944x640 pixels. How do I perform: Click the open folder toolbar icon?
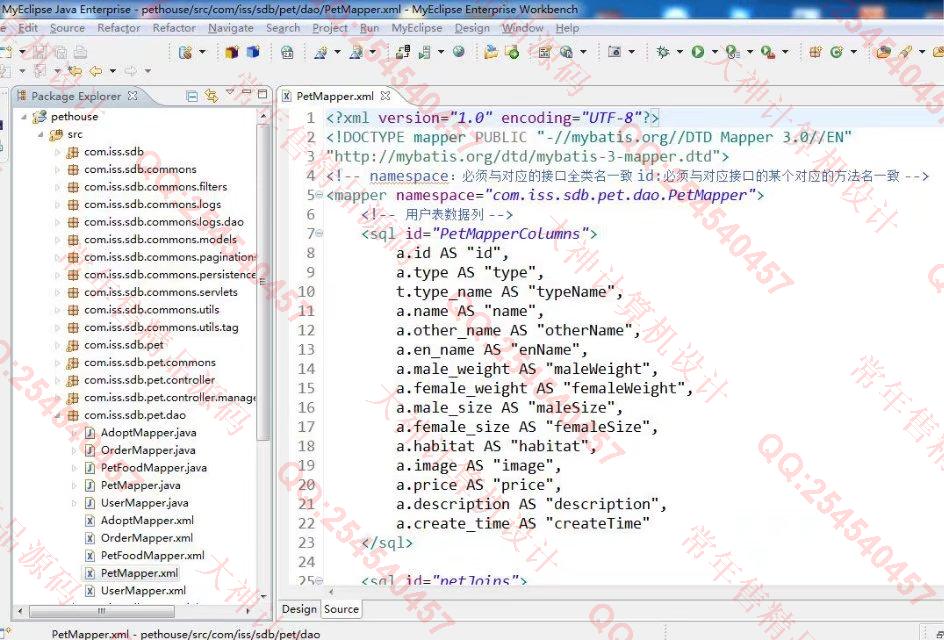tap(491, 52)
